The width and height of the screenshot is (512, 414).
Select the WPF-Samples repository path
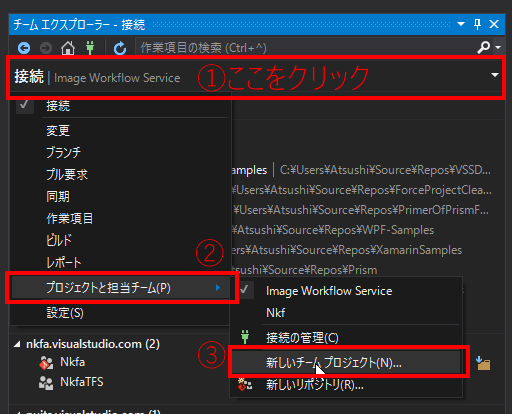coord(333,230)
